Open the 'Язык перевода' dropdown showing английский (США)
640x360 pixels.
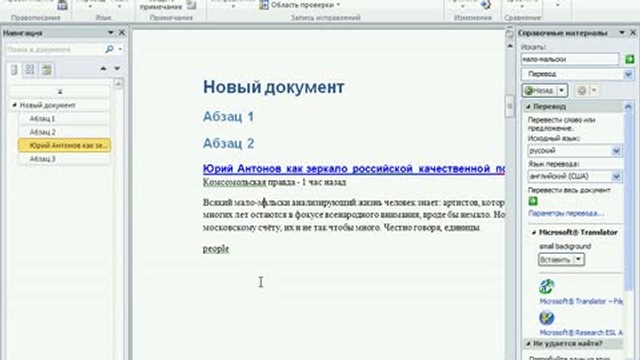tap(616, 177)
